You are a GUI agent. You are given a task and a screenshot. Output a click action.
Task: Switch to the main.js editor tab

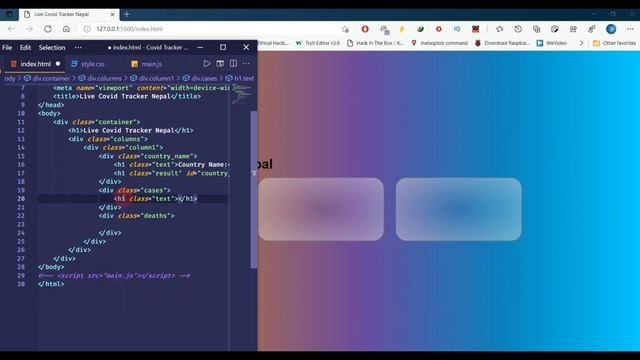tap(147, 64)
